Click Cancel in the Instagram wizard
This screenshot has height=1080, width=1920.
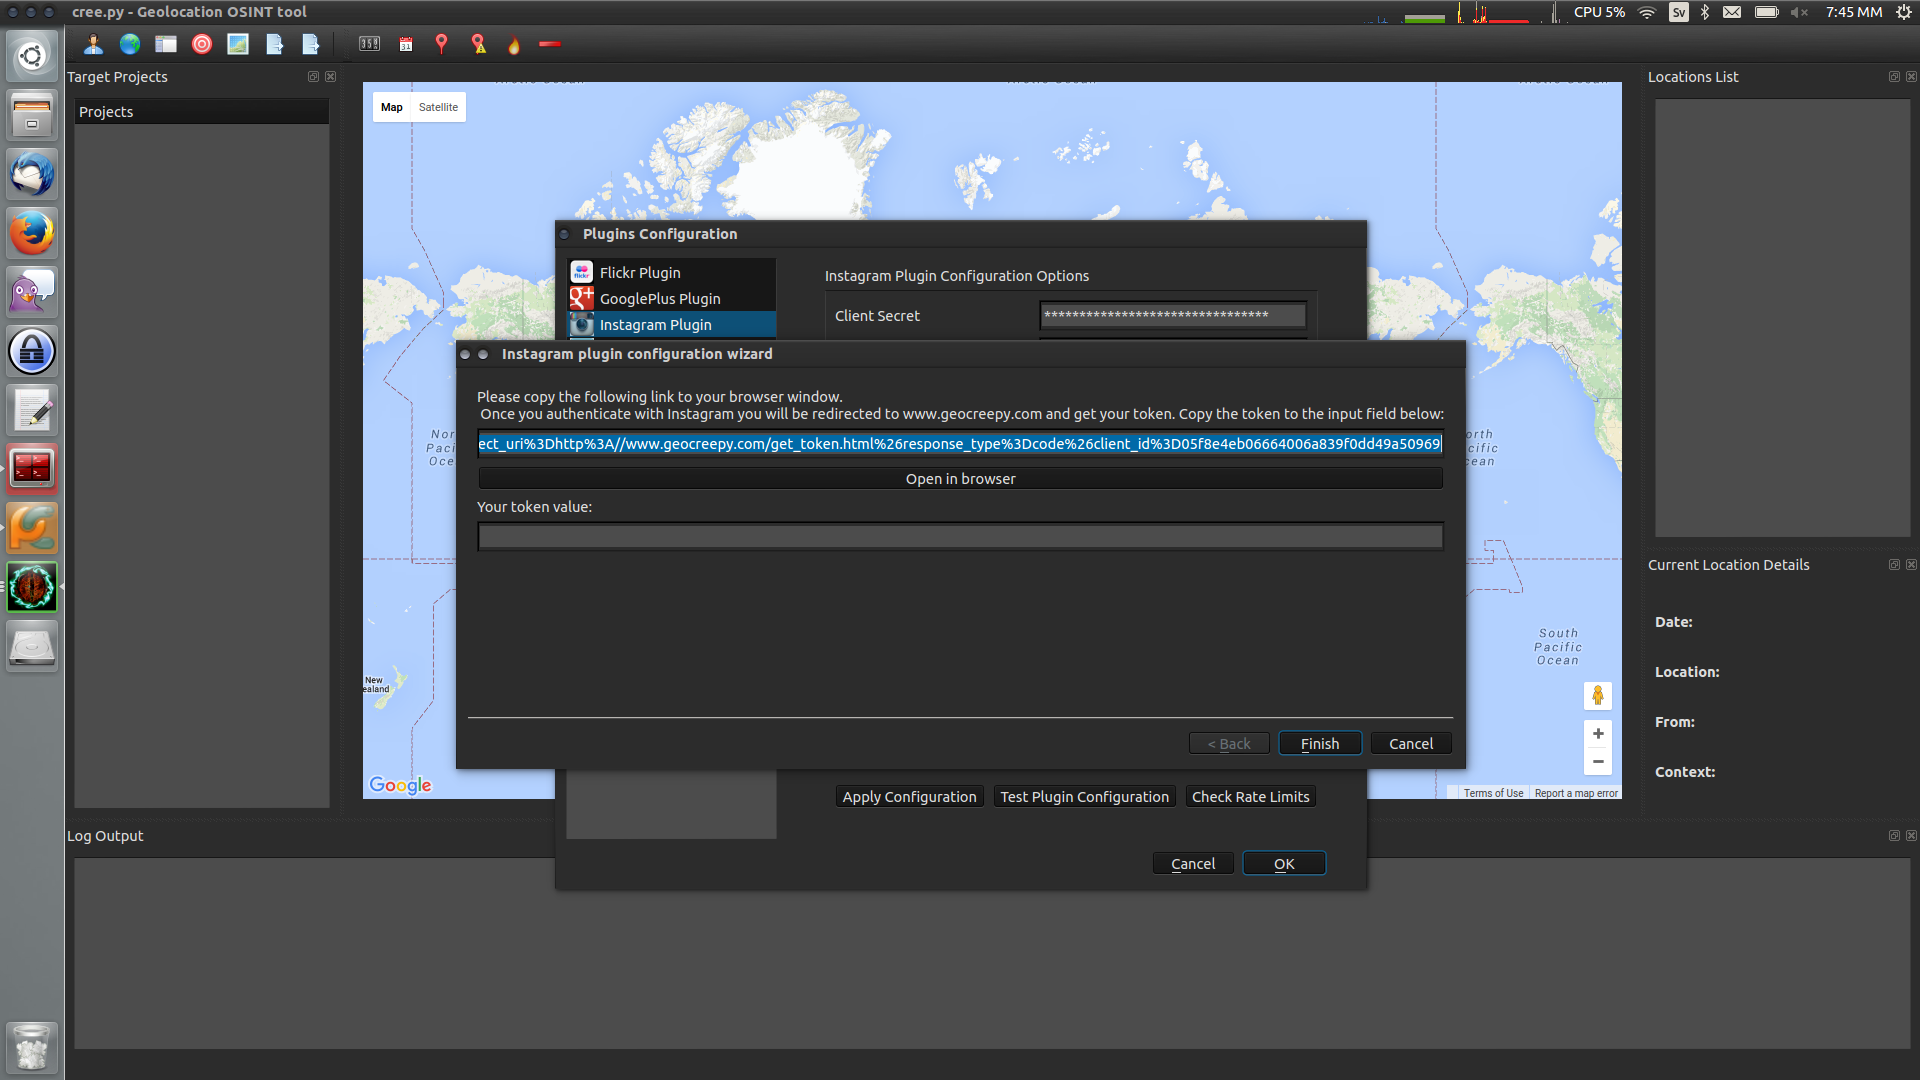point(1411,743)
